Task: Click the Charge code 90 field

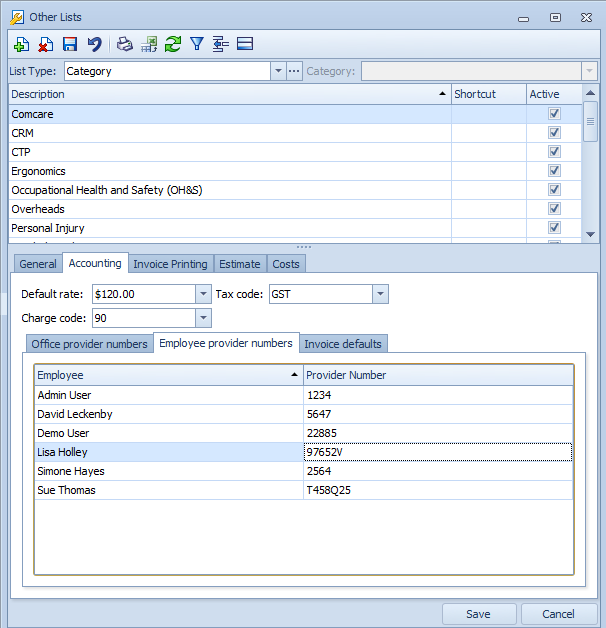Action: click(144, 318)
